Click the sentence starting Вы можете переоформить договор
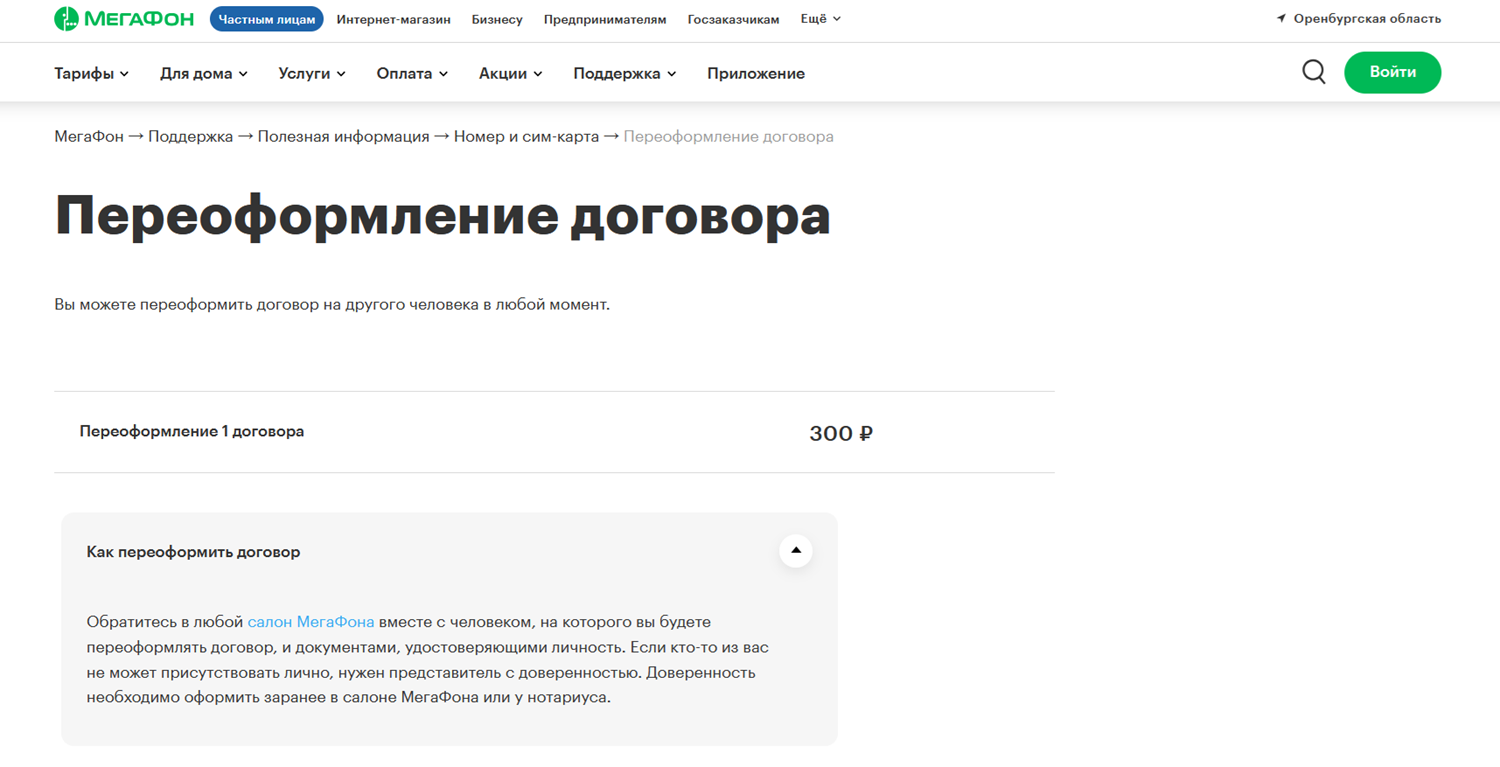This screenshot has width=1500, height=767. [332, 304]
